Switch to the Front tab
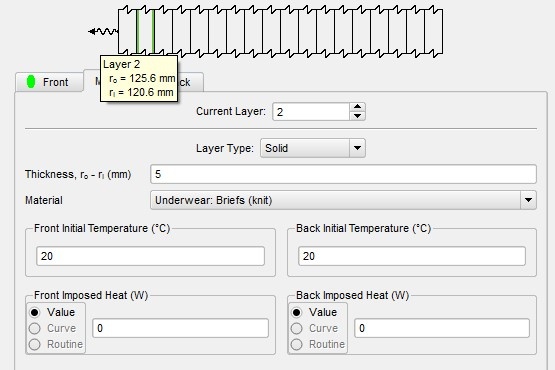 (49, 82)
